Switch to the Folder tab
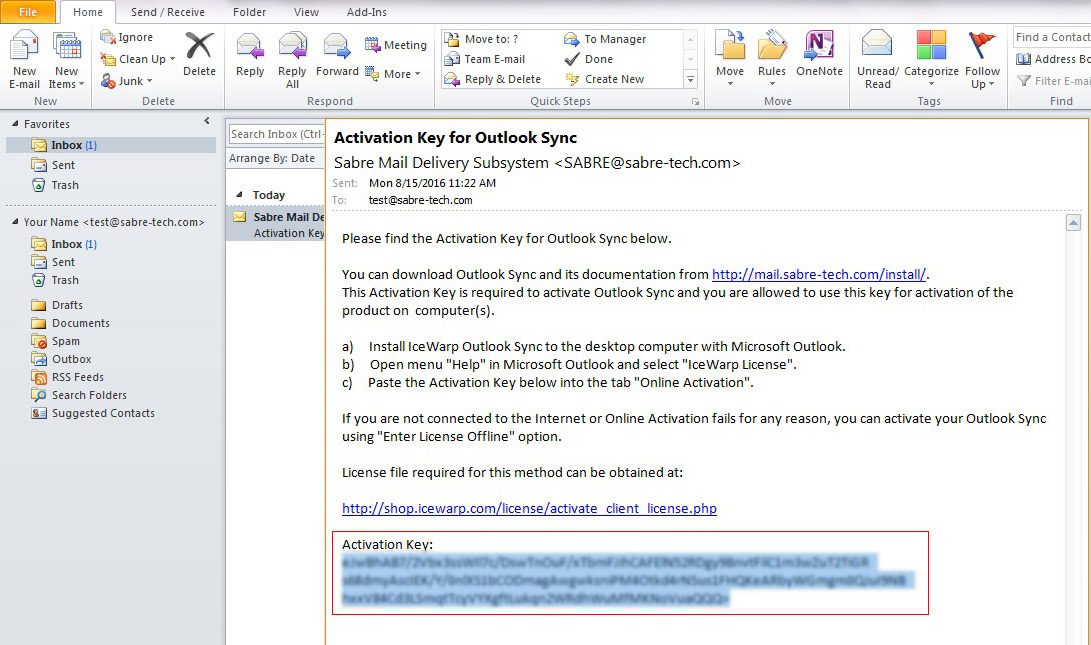 (x=249, y=12)
